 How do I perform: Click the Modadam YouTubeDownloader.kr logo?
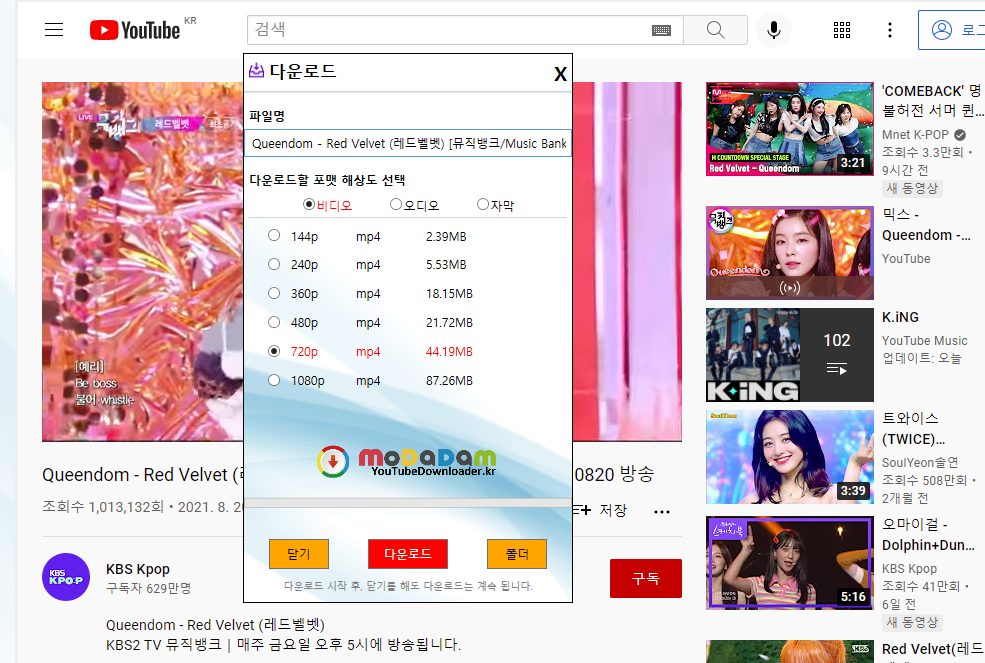pos(407,462)
